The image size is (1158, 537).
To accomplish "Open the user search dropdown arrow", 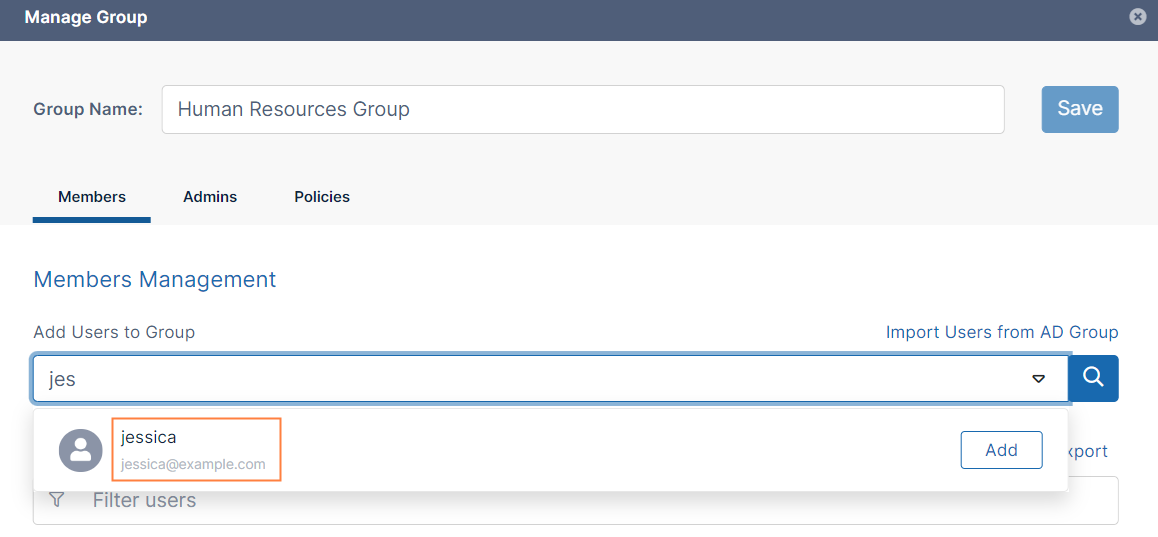I will coord(1038,379).
